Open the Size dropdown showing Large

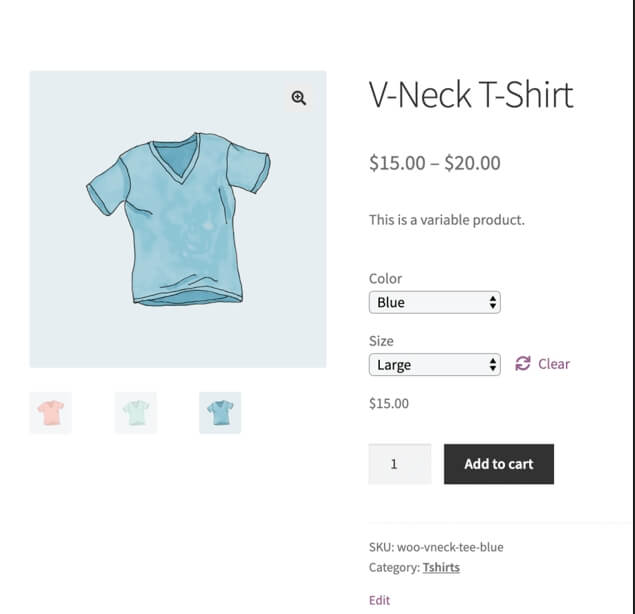pos(435,365)
